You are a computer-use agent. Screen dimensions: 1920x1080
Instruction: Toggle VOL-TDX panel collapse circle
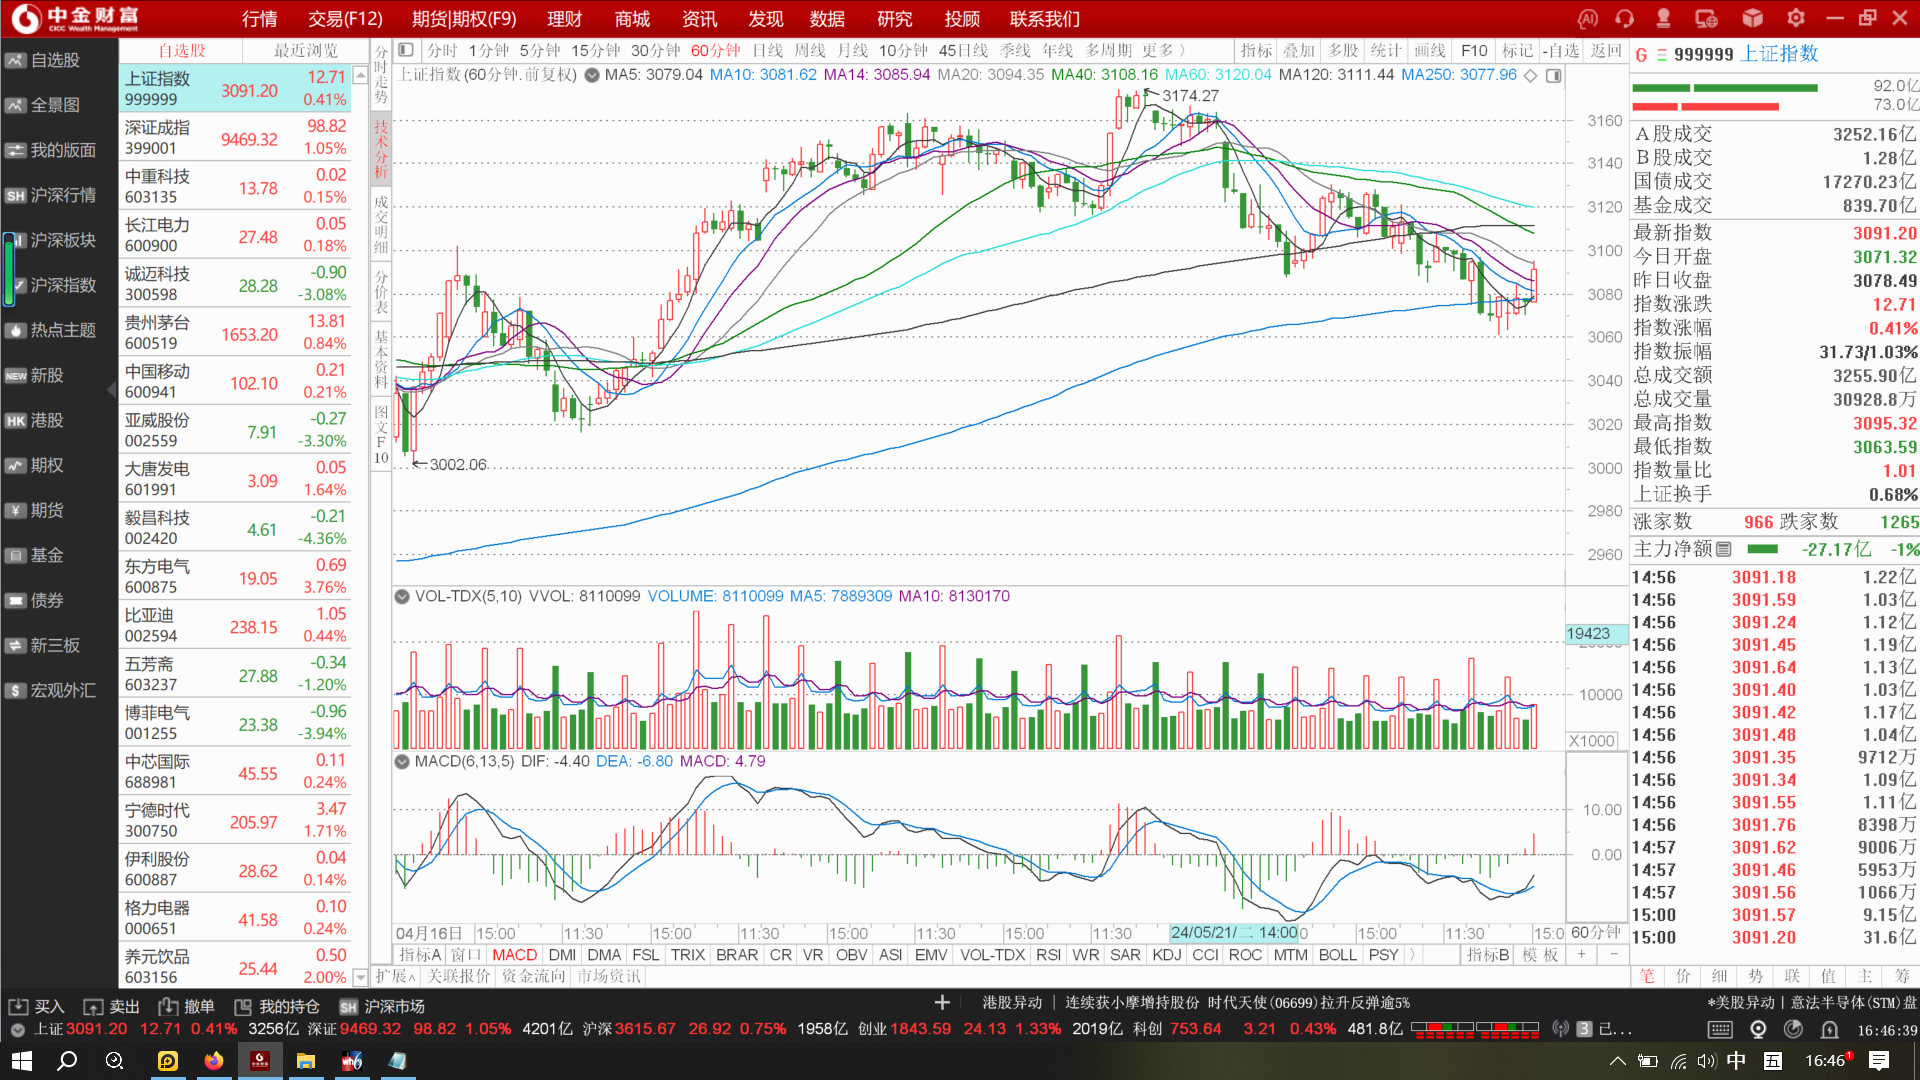402,596
